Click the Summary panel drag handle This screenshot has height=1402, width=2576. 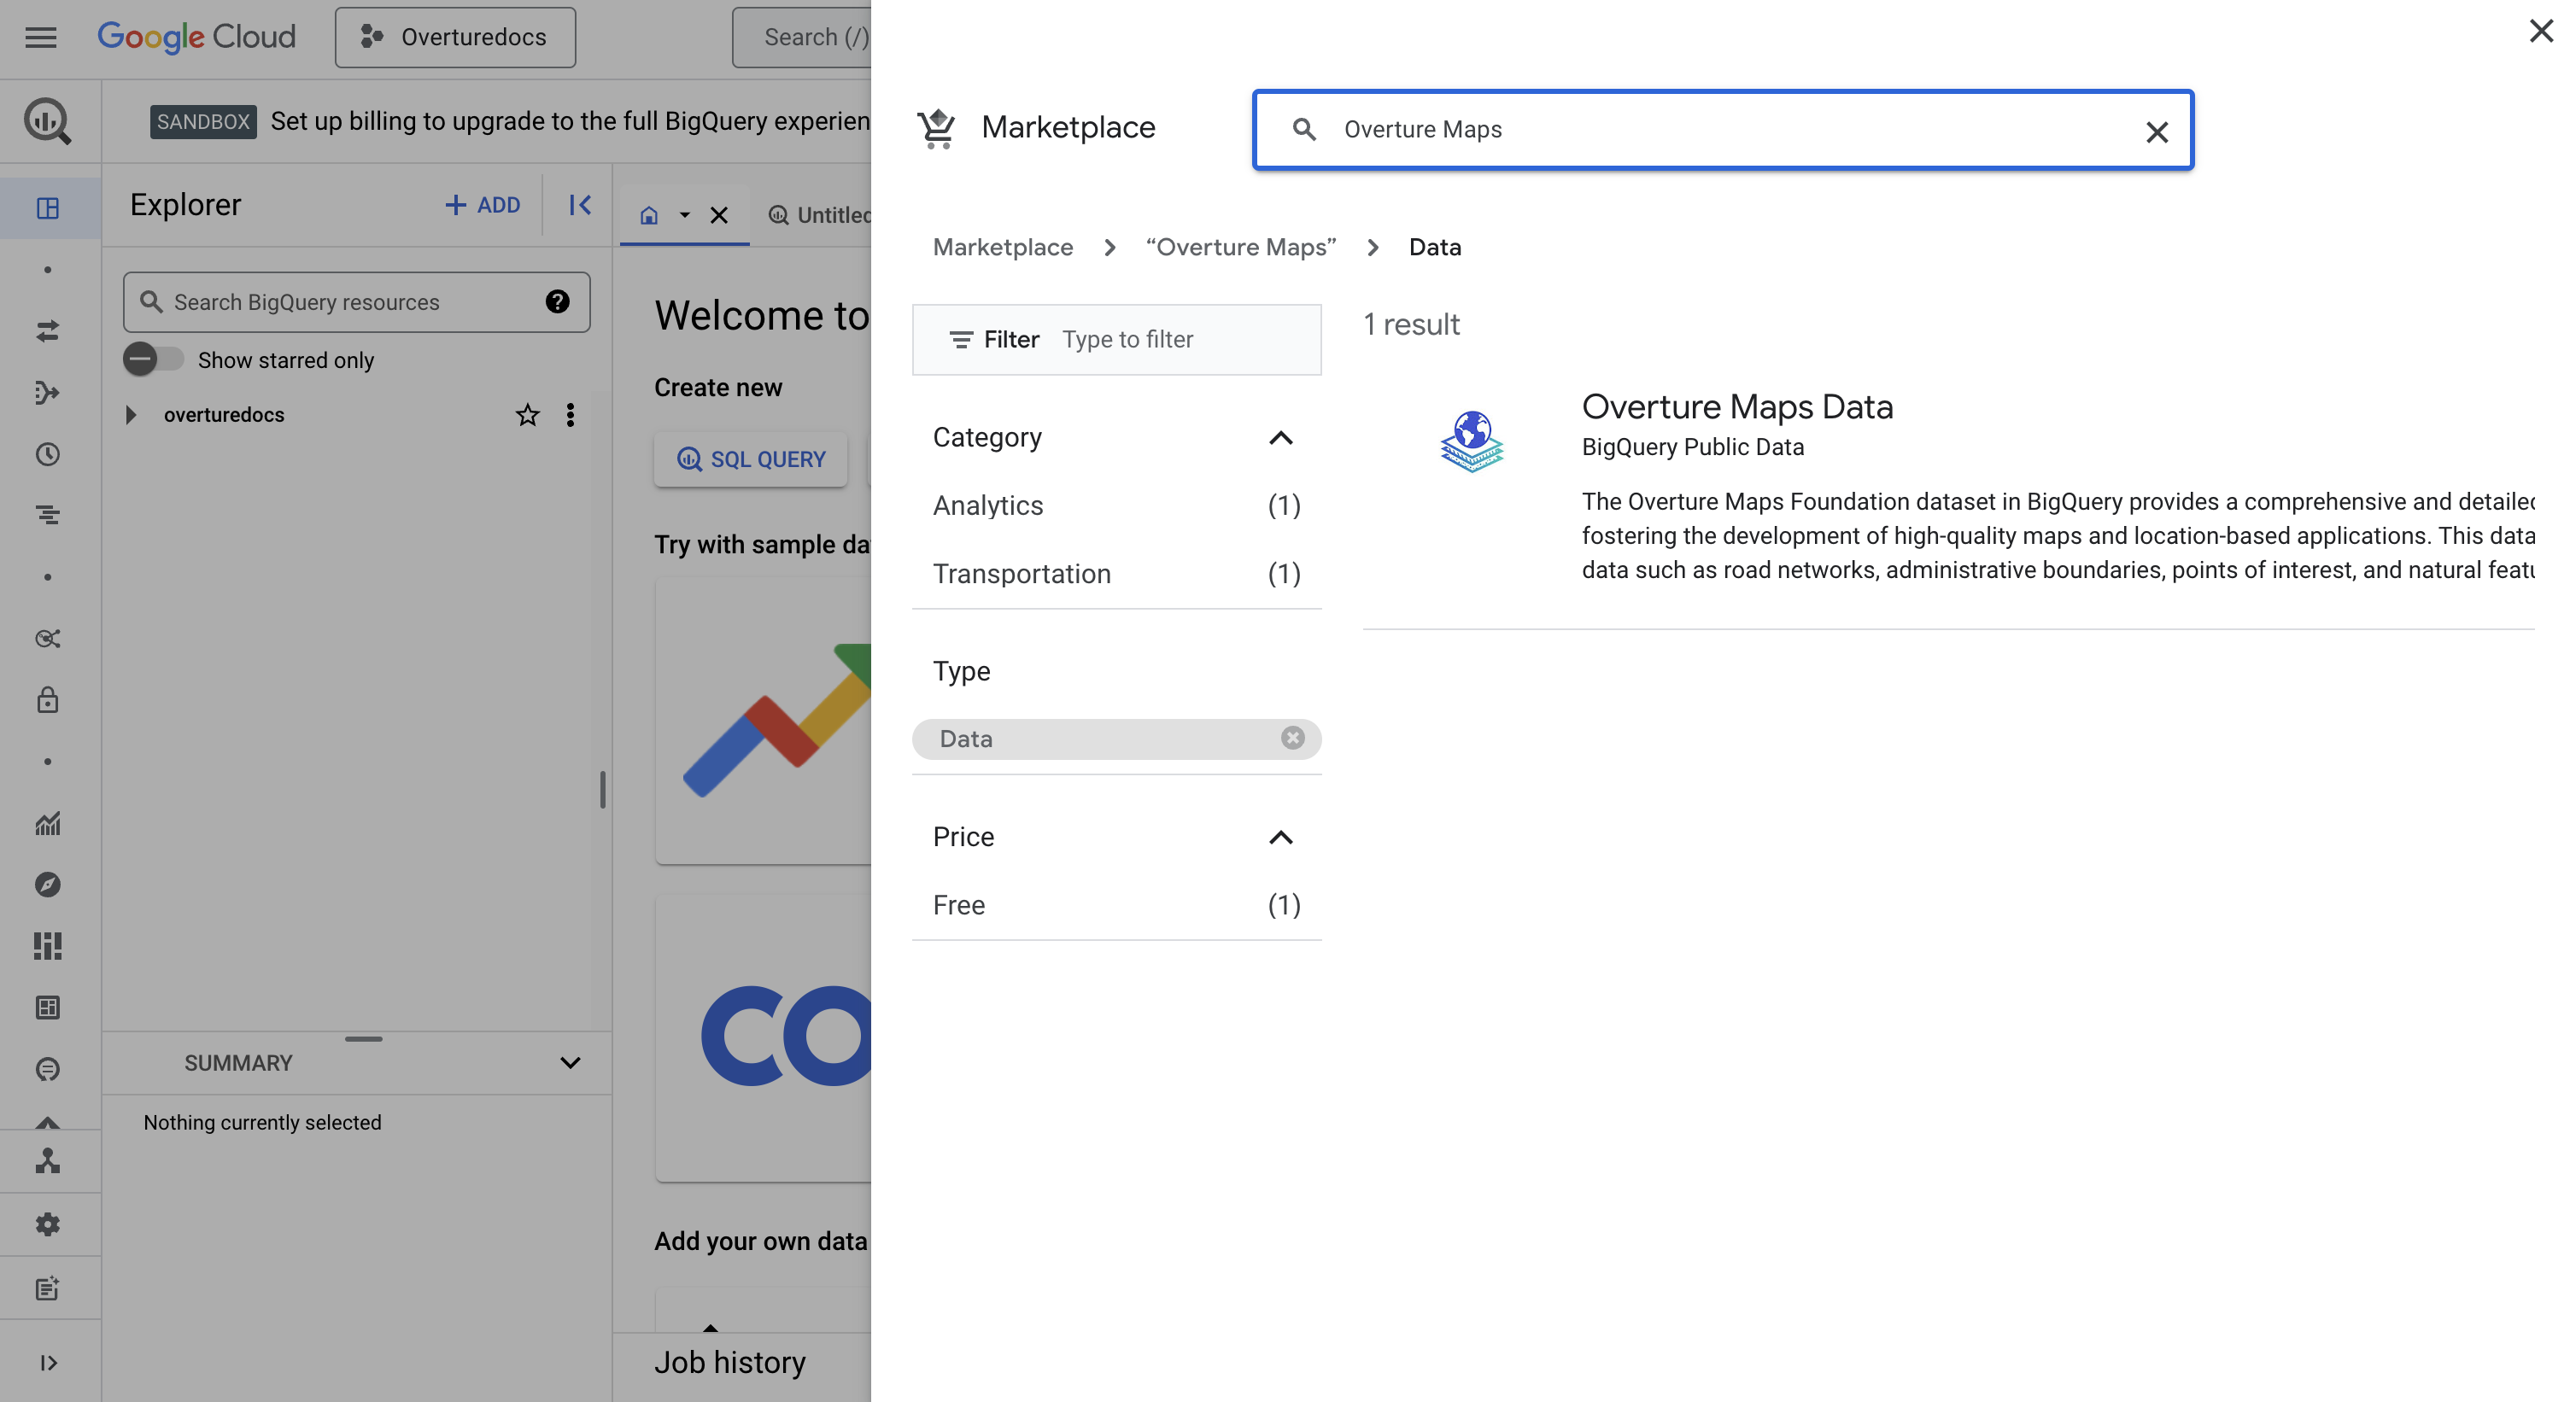(x=364, y=1039)
